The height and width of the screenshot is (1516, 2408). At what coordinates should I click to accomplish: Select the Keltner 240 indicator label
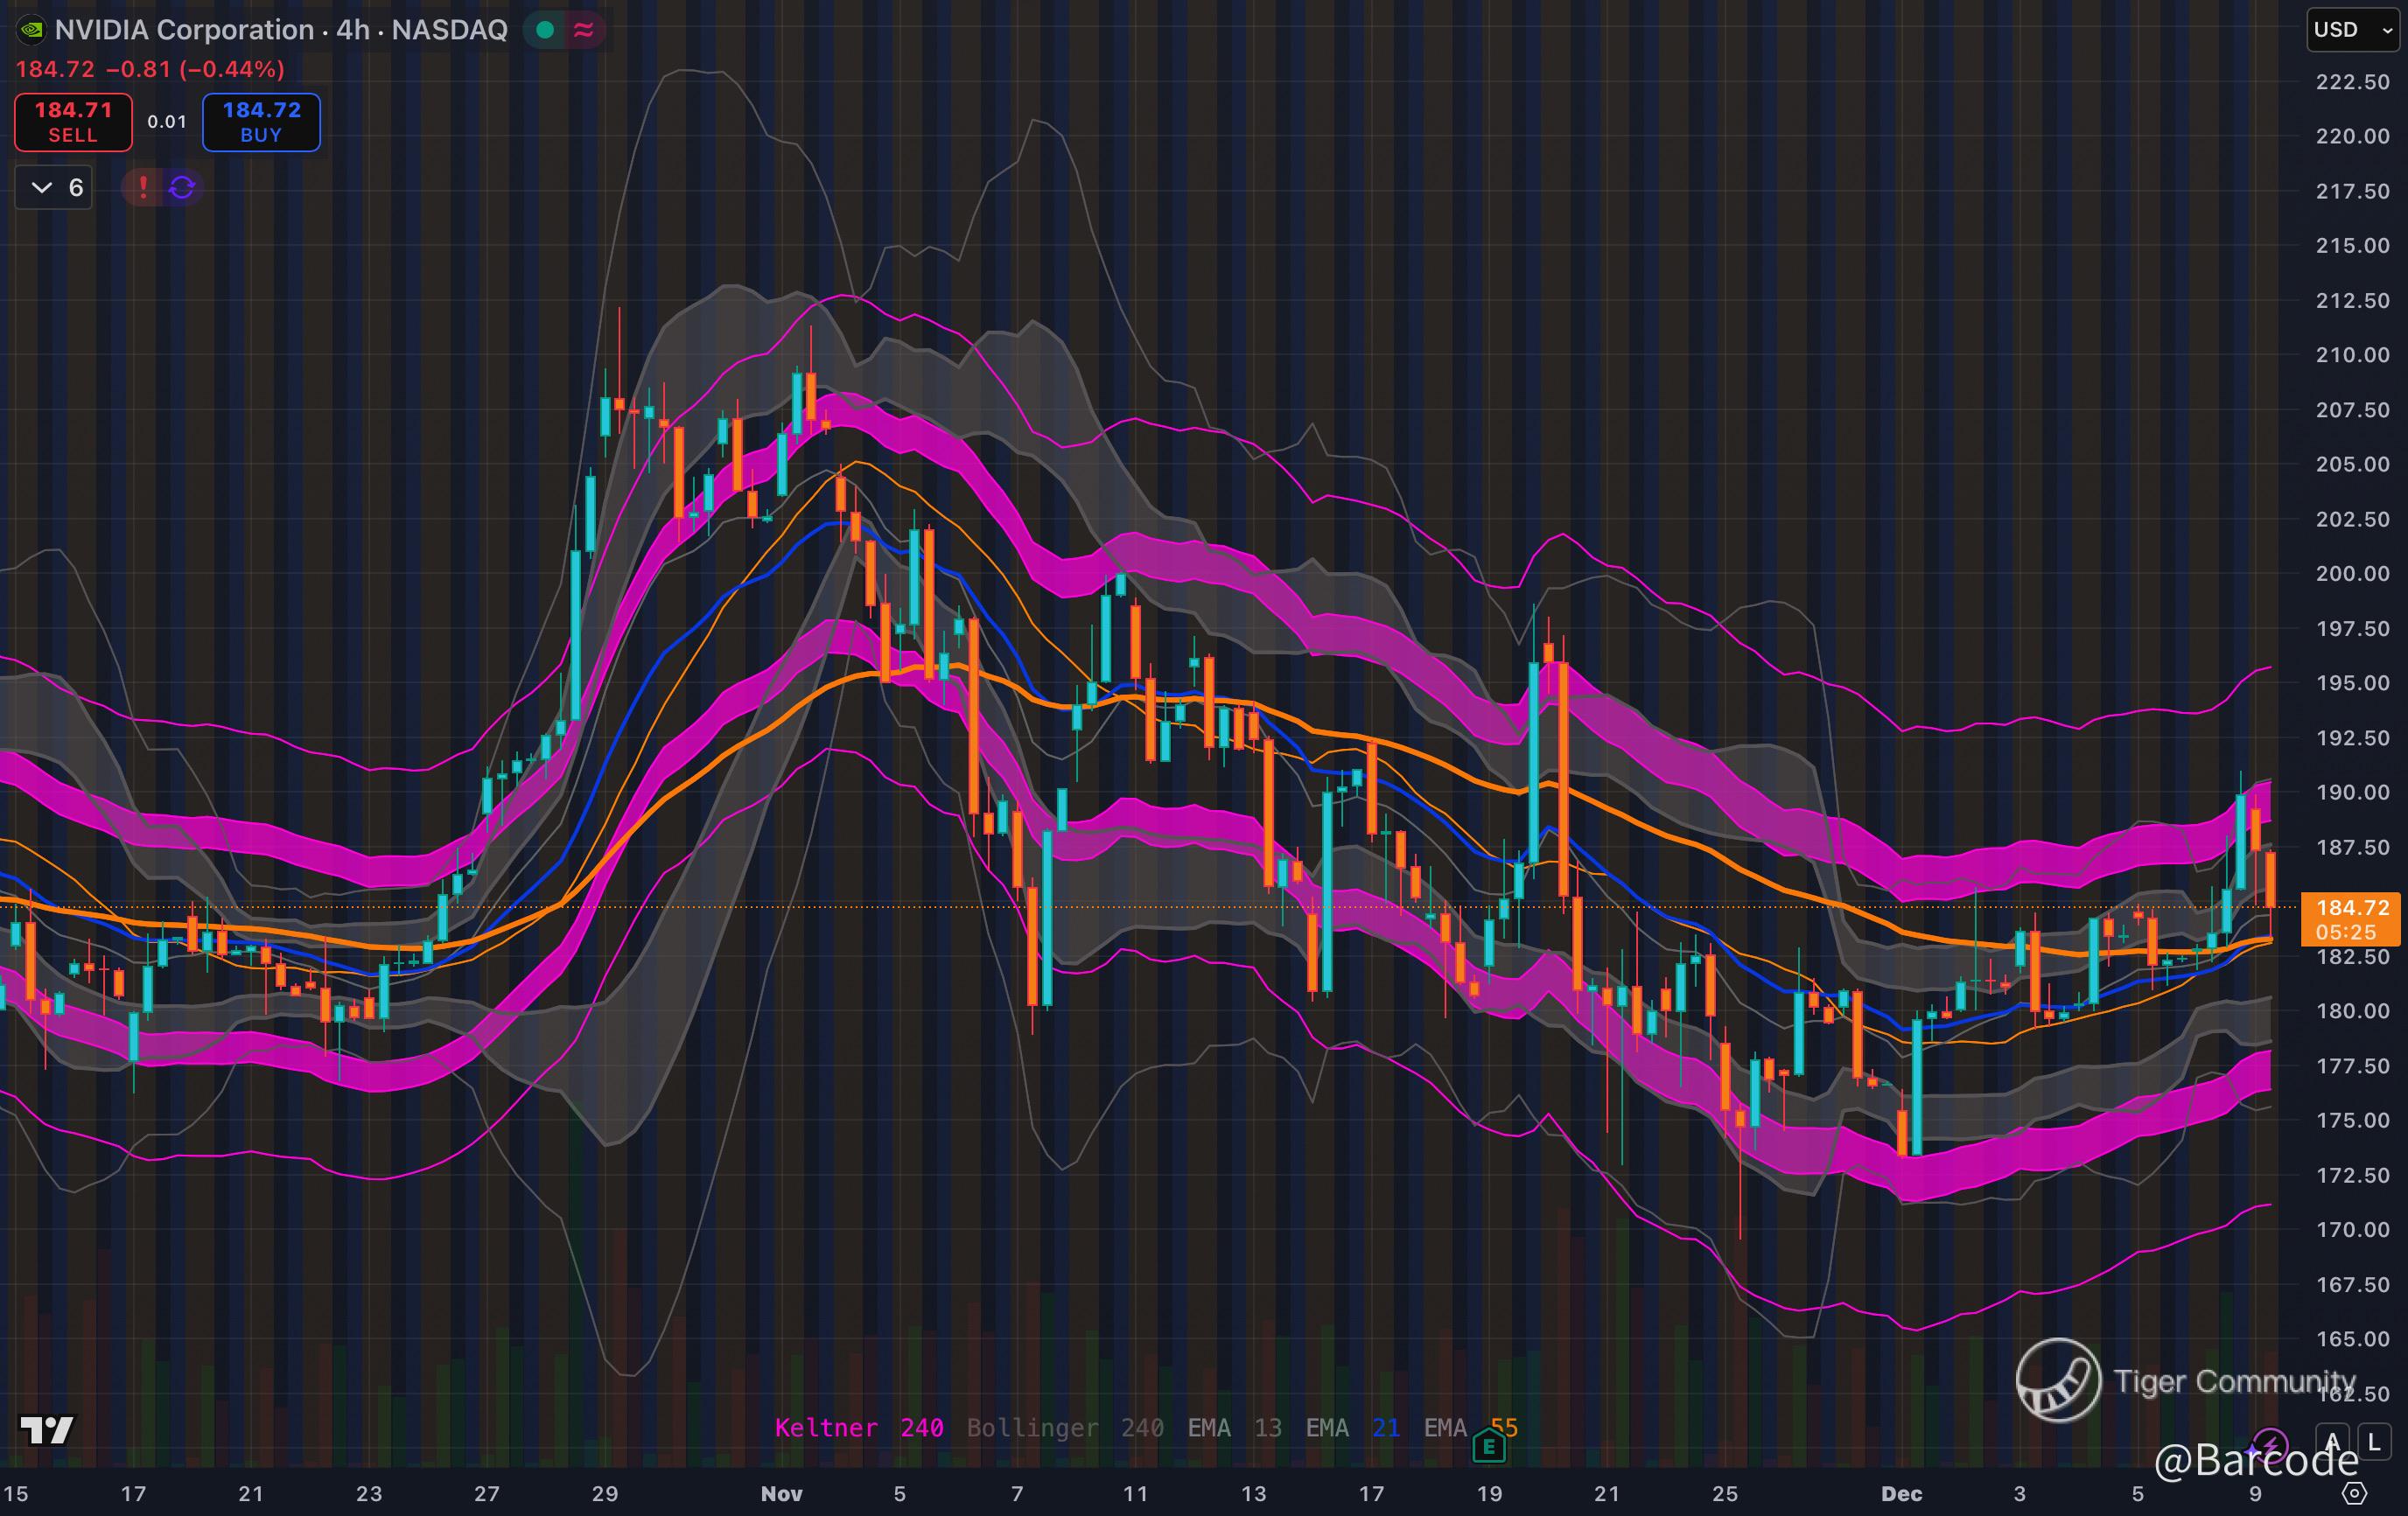[x=858, y=1428]
